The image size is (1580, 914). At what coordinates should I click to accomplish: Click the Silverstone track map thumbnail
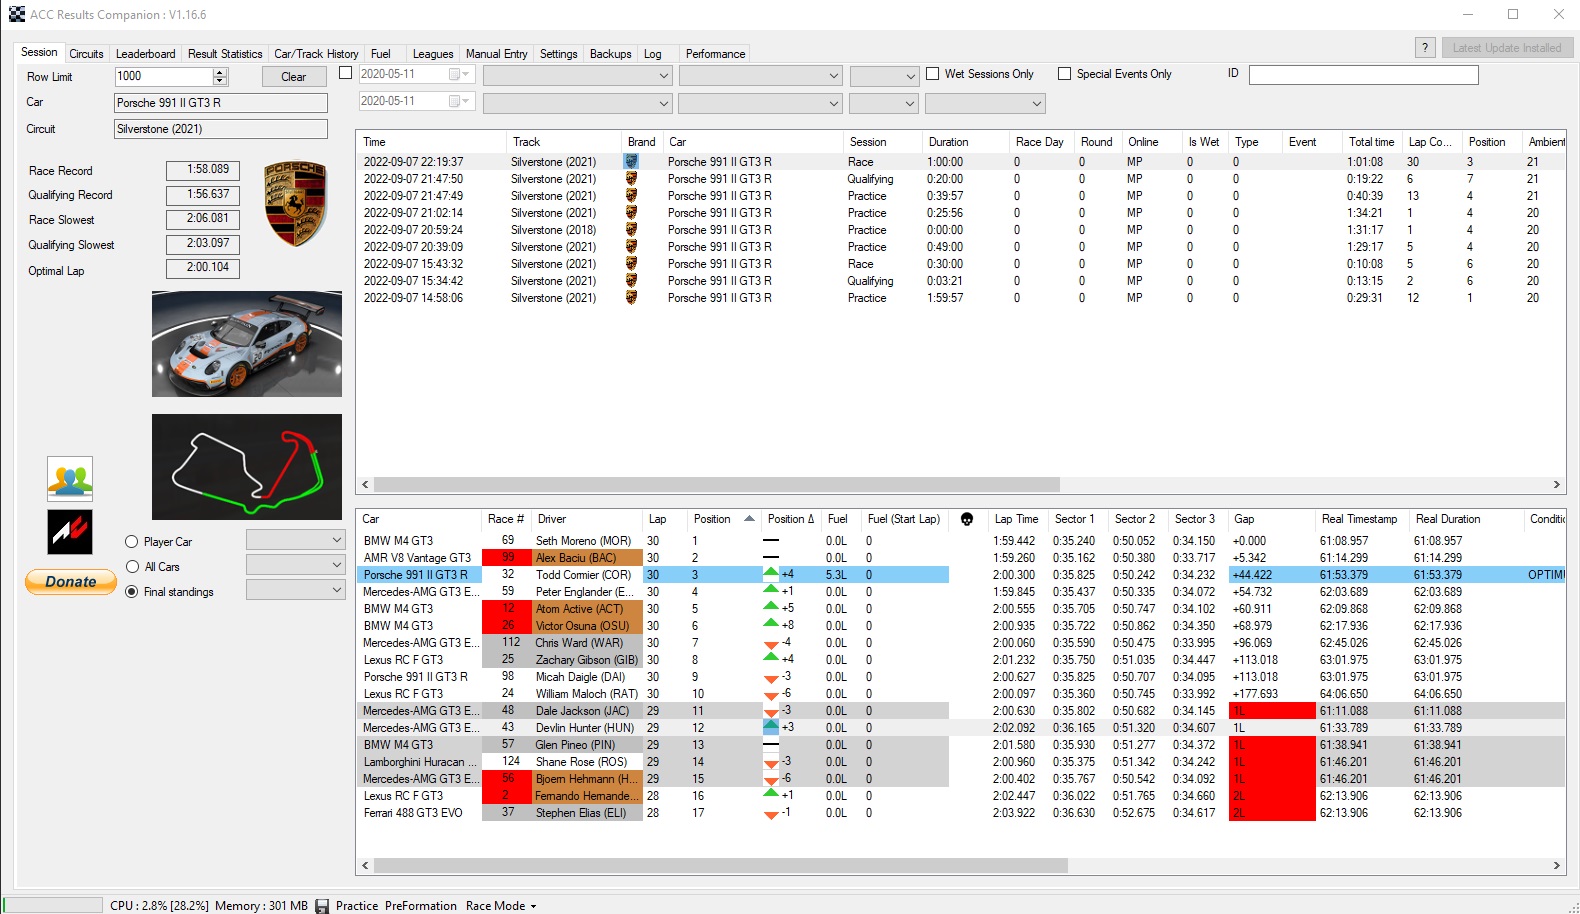tap(247, 467)
